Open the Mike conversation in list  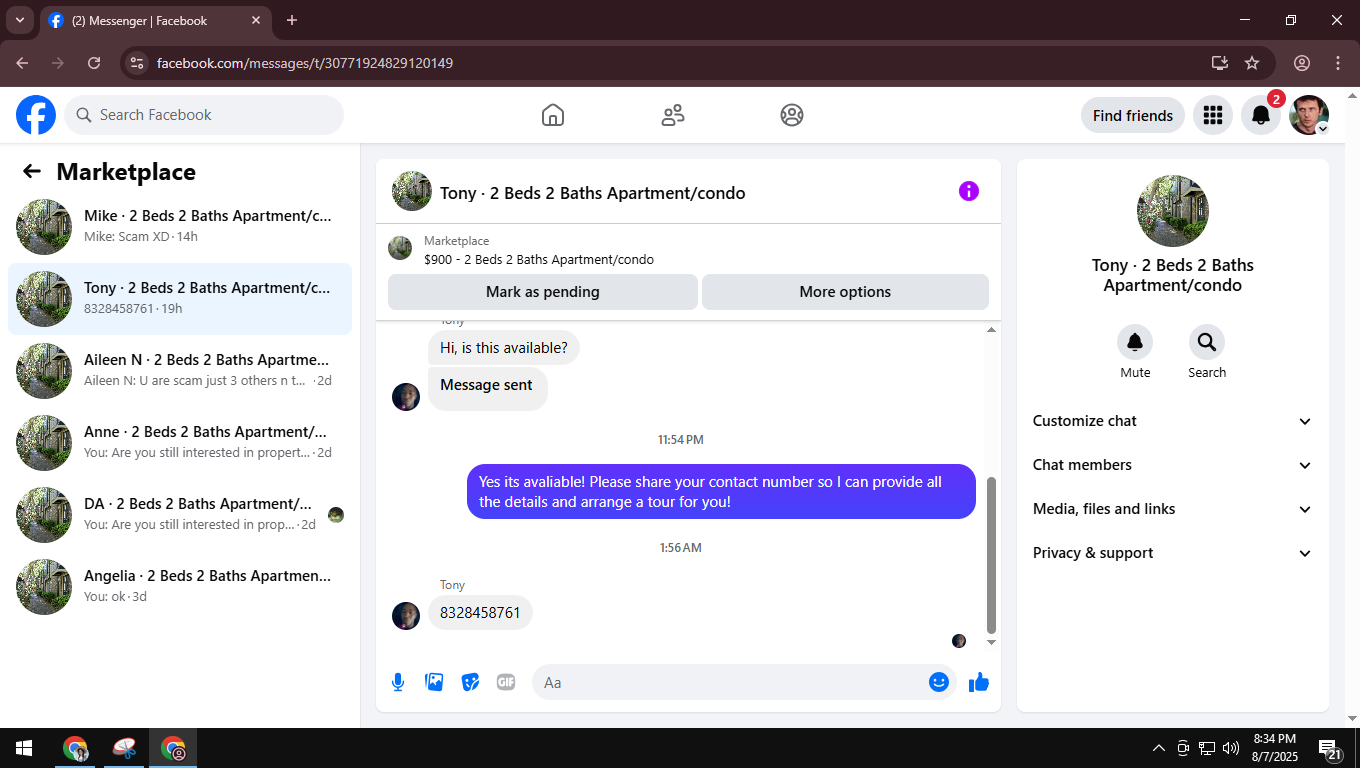pos(180,227)
